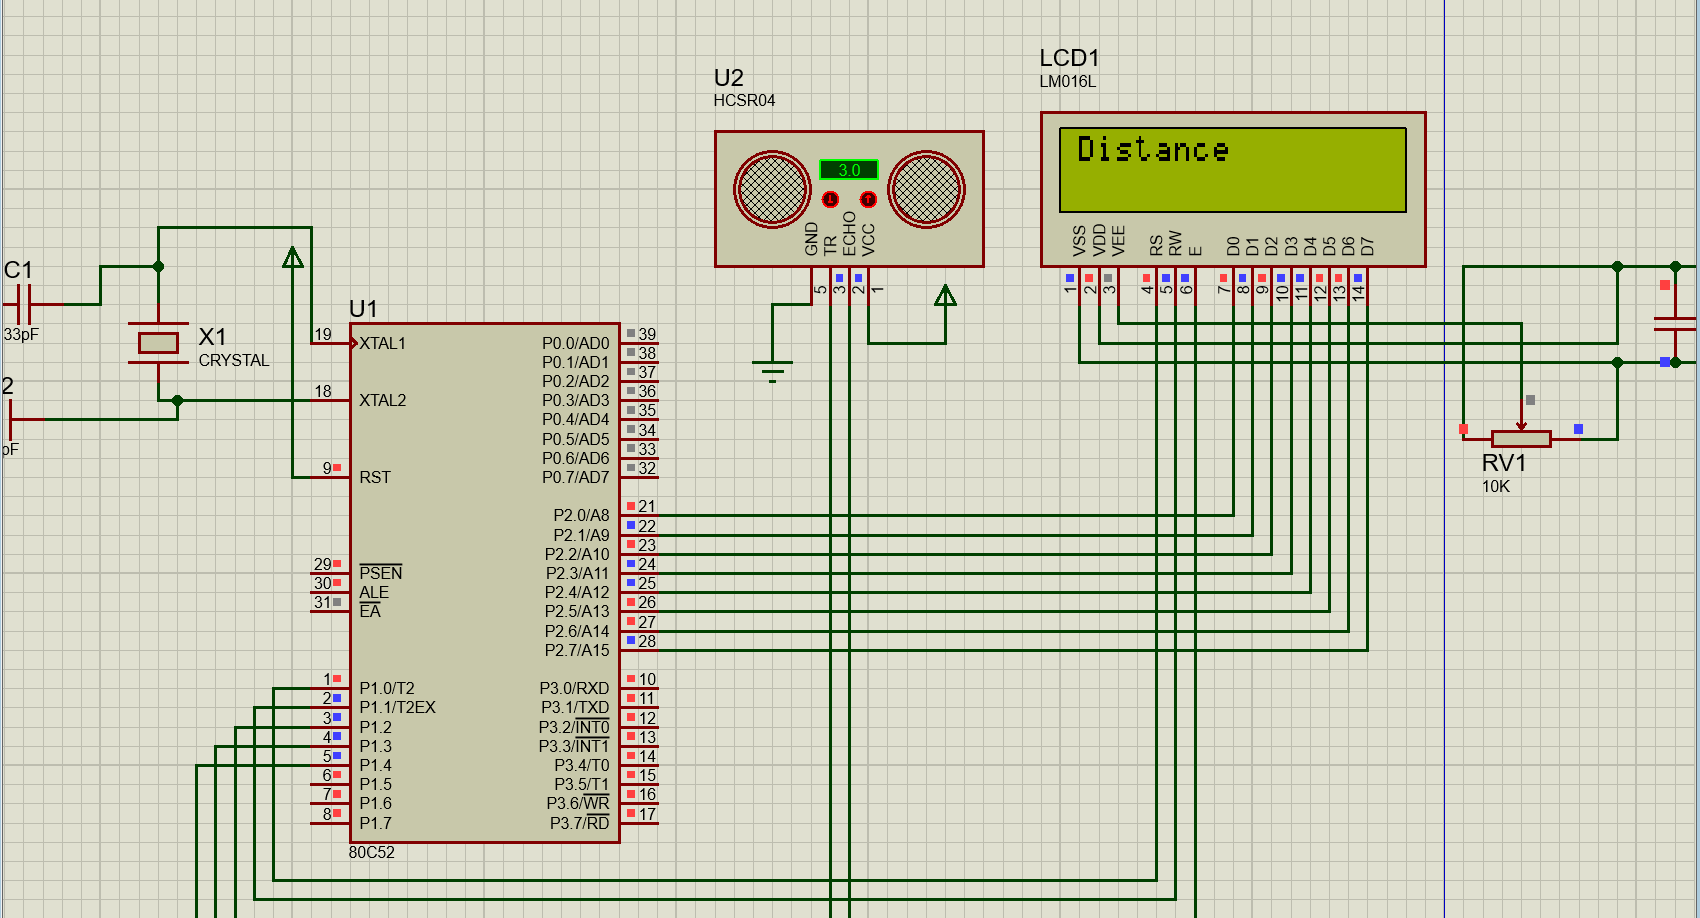Click pin number 17 beside P3.7/RD
This screenshot has width=1700, height=918.
point(647,815)
